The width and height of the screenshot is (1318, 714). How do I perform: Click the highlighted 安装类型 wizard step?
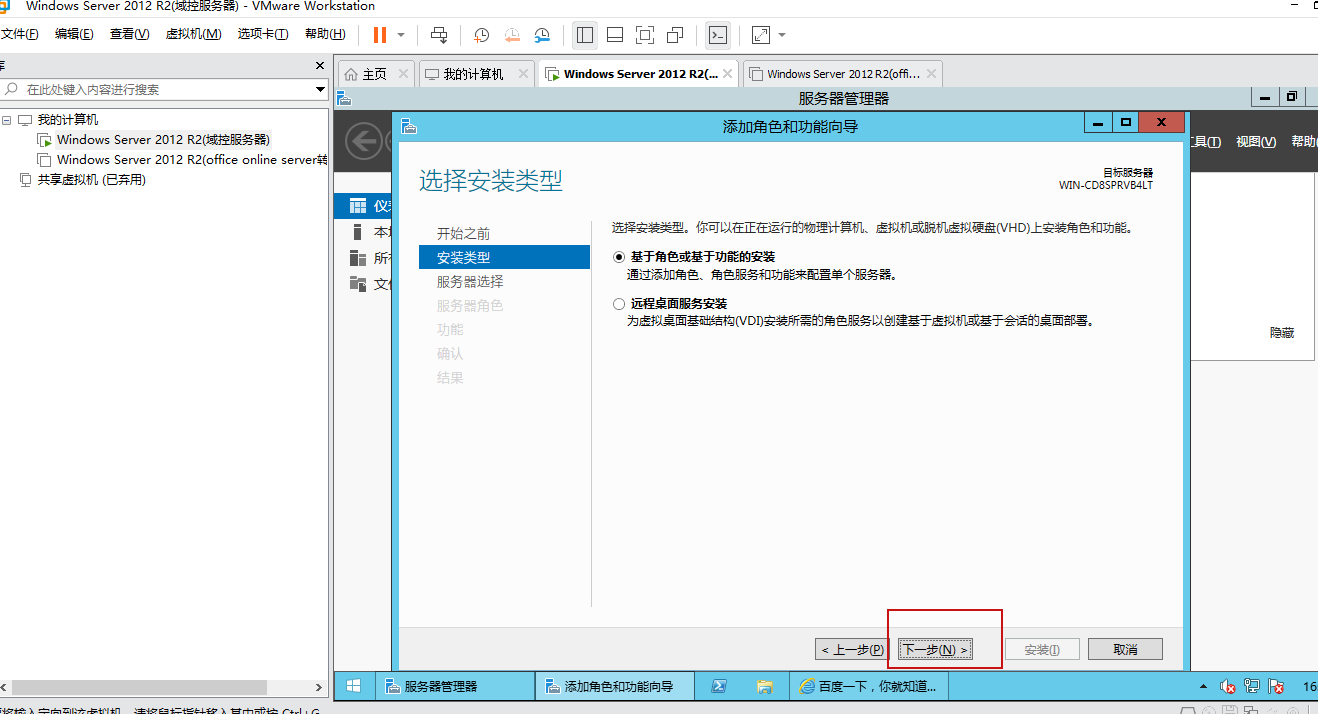pos(504,258)
